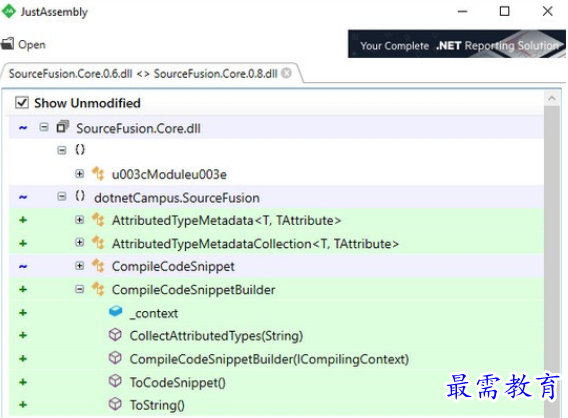This screenshot has width=568, height=418.
Task: Close the SourceFusion.Core comparison tab
Action: coord(286,73)
